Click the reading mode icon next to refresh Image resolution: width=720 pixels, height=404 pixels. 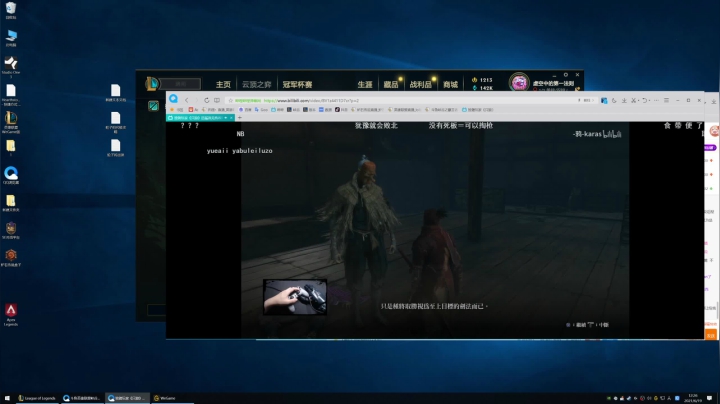click(217, 100)
